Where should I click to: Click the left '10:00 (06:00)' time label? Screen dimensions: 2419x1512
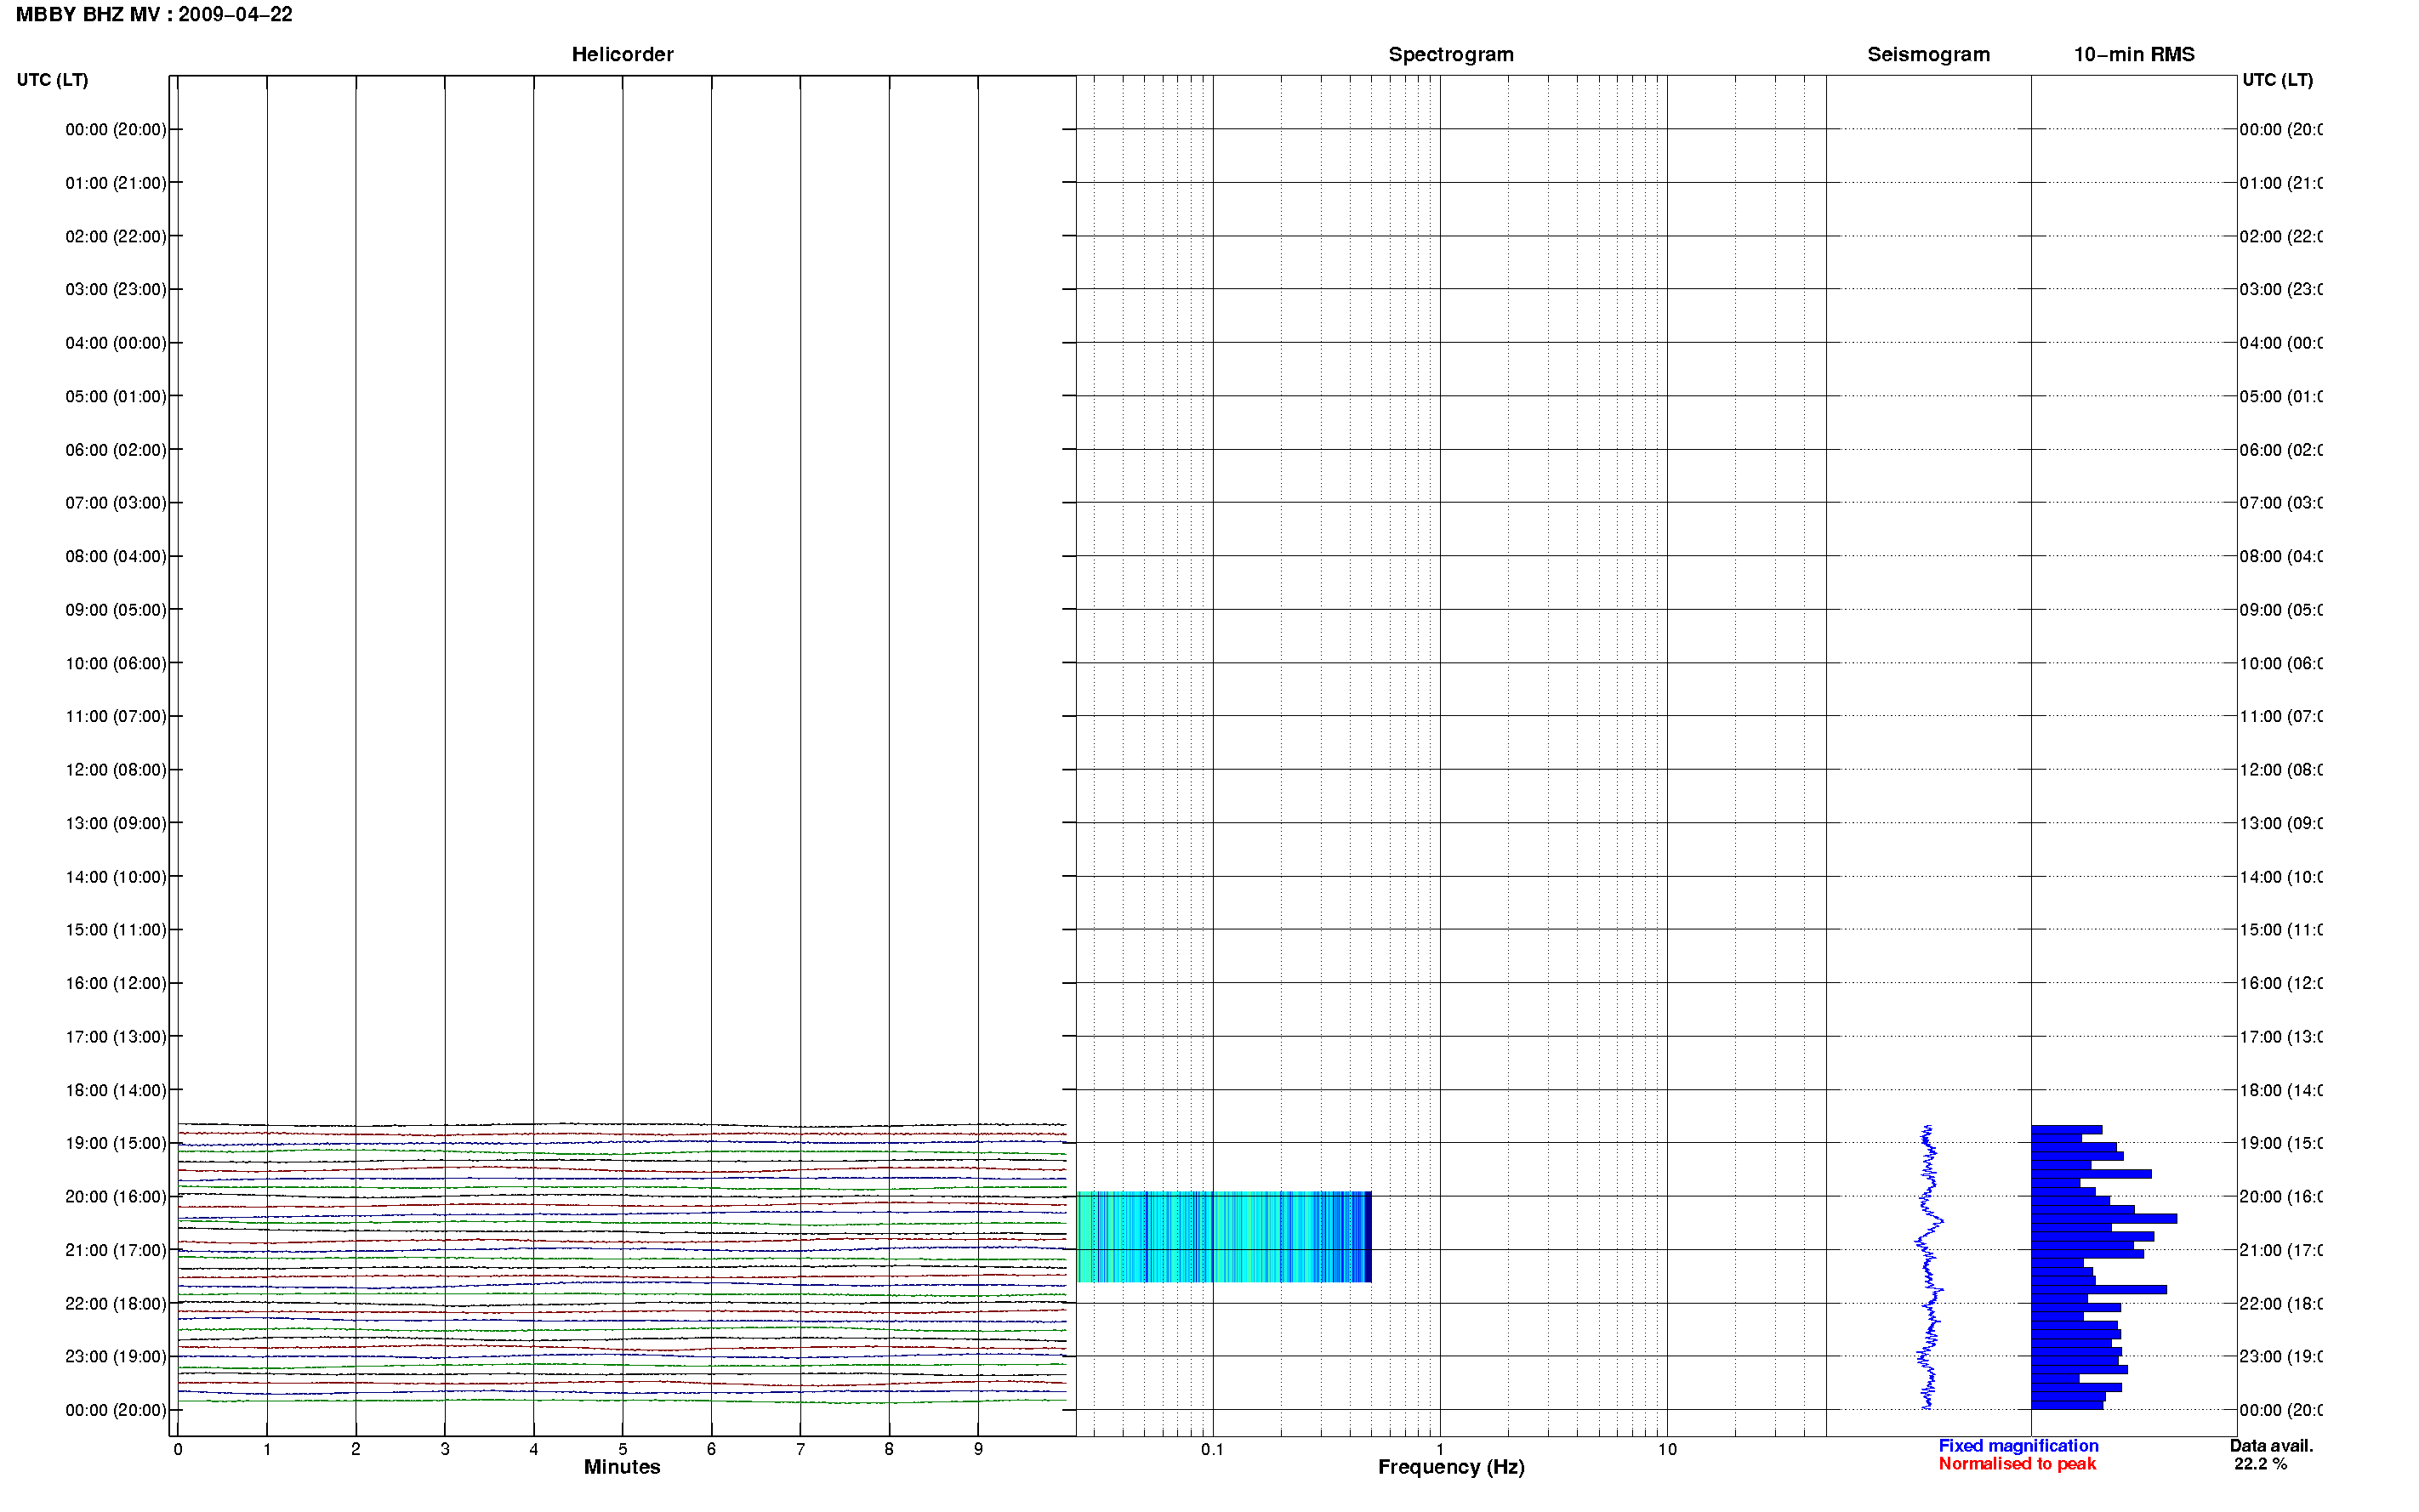[116, 663]
